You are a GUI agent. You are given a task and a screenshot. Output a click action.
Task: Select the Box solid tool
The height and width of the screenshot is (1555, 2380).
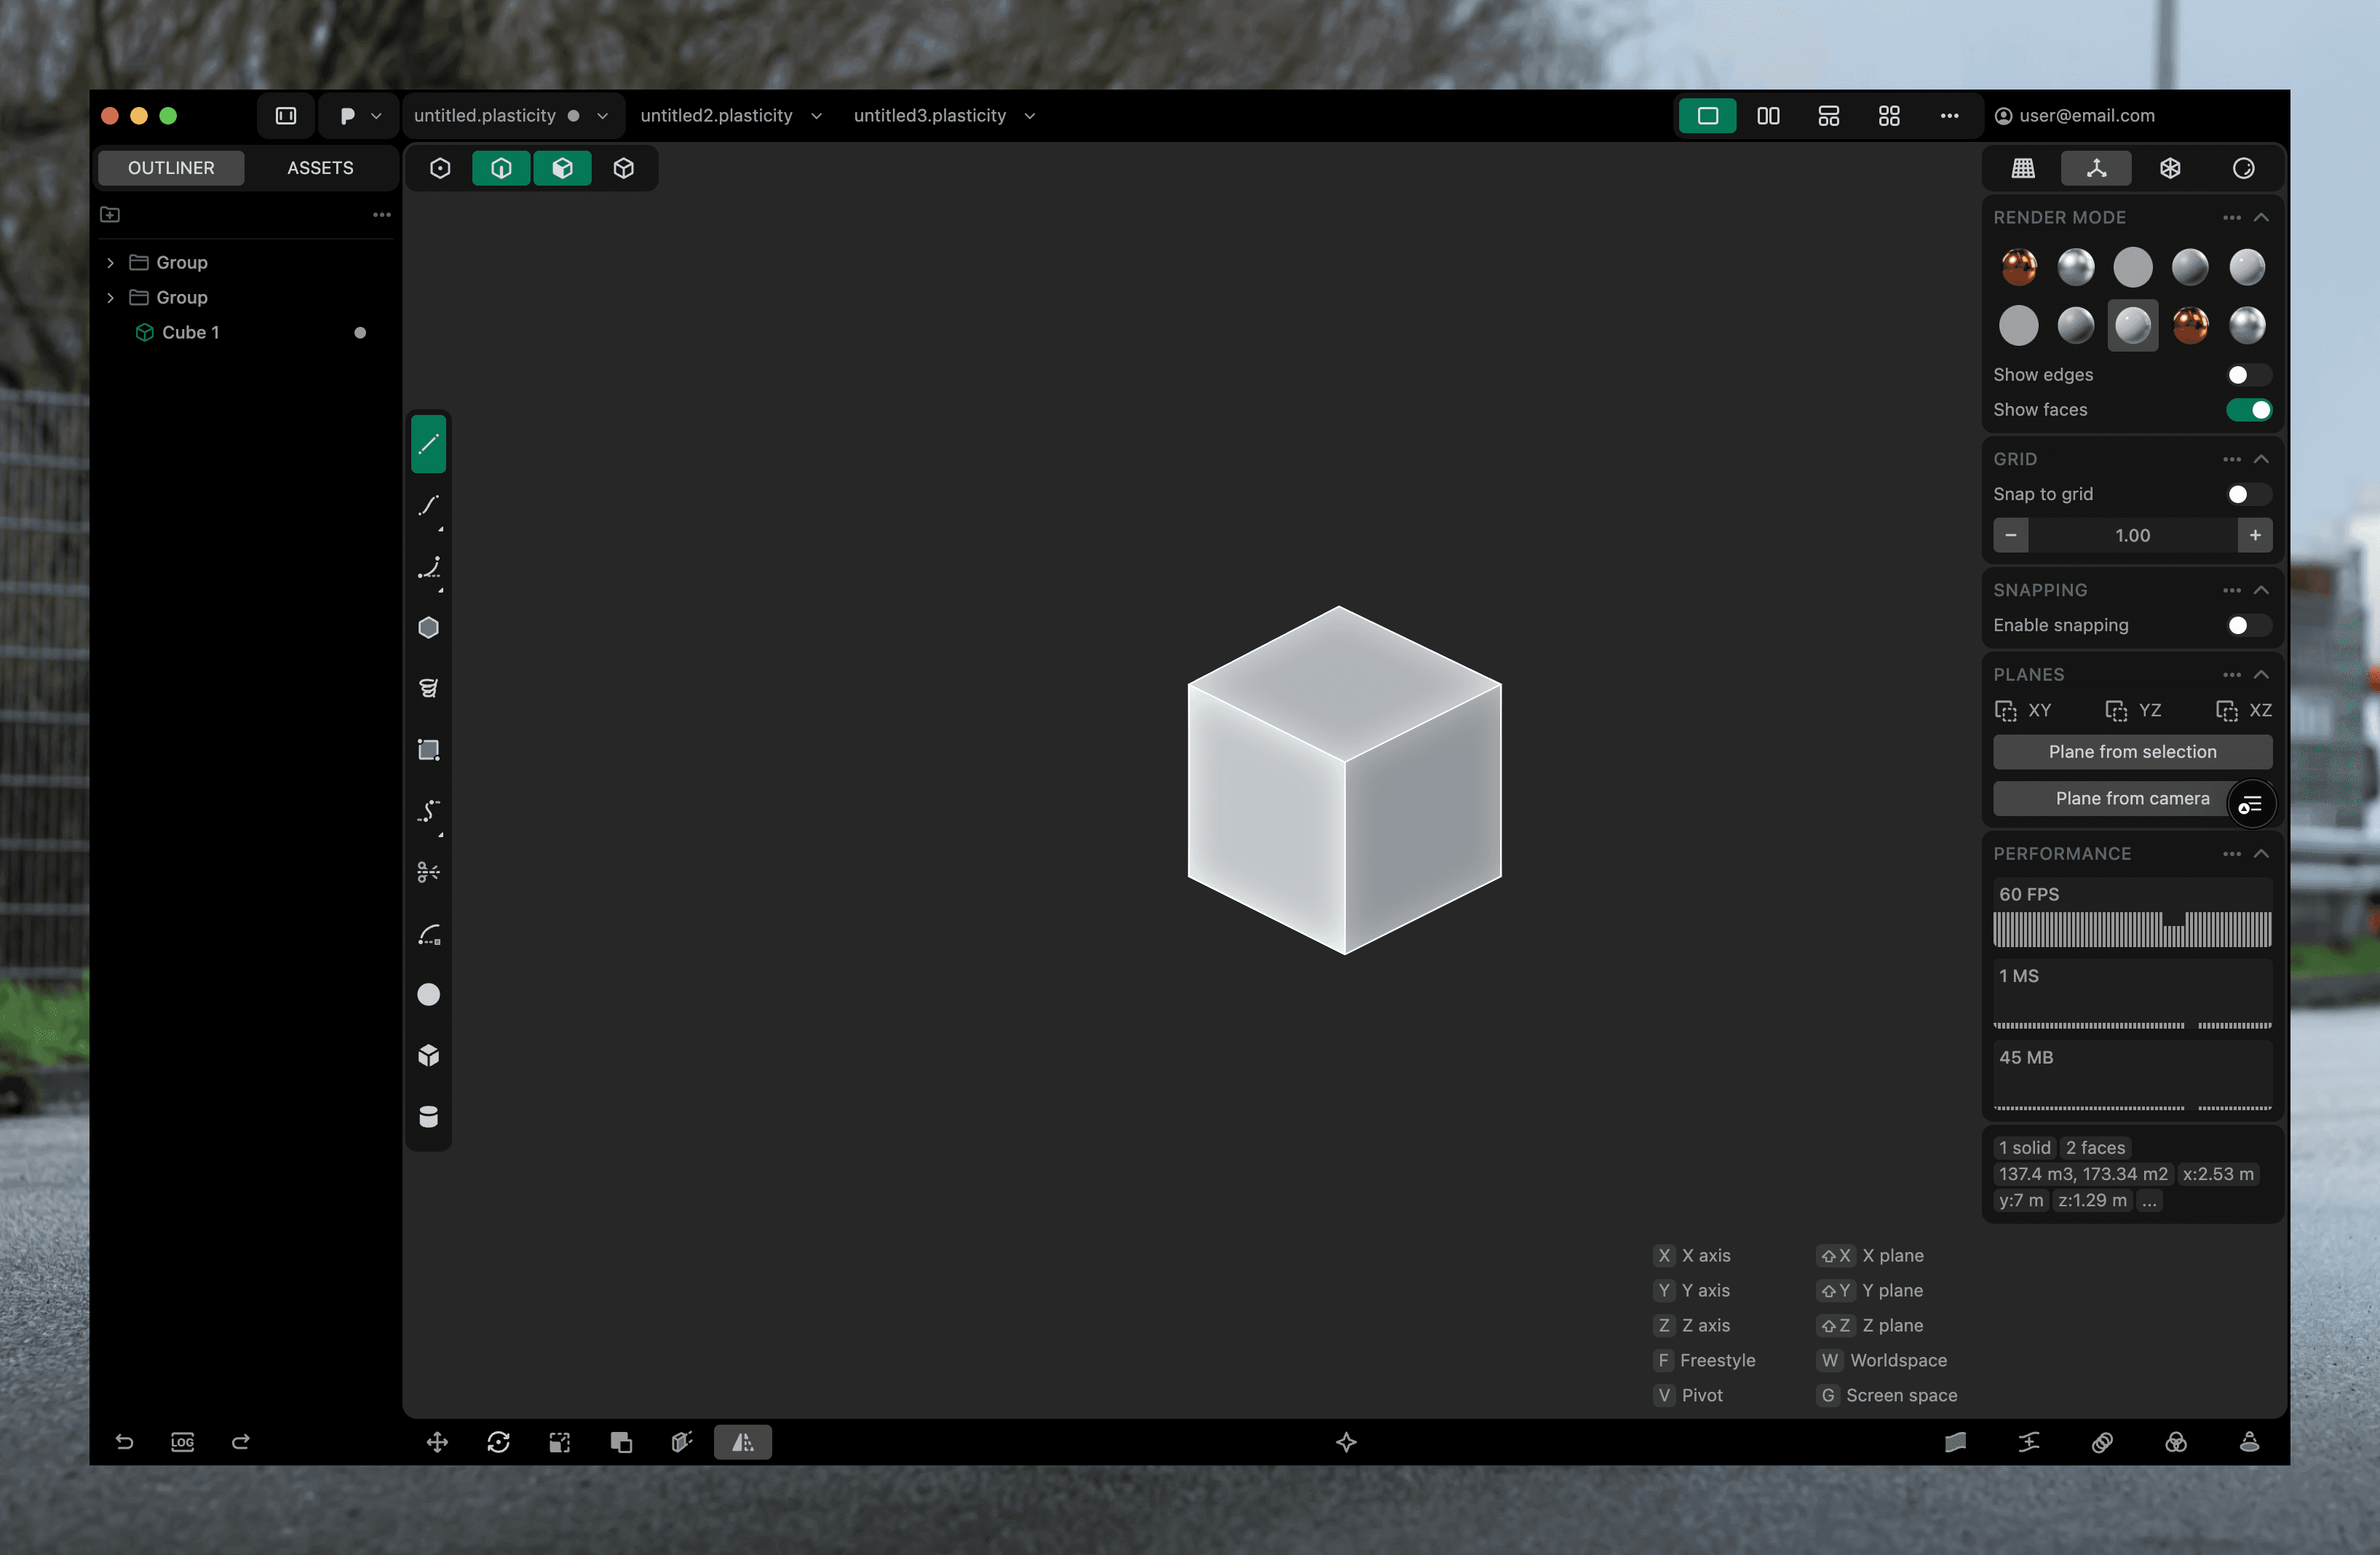(x=428, y=1056)
